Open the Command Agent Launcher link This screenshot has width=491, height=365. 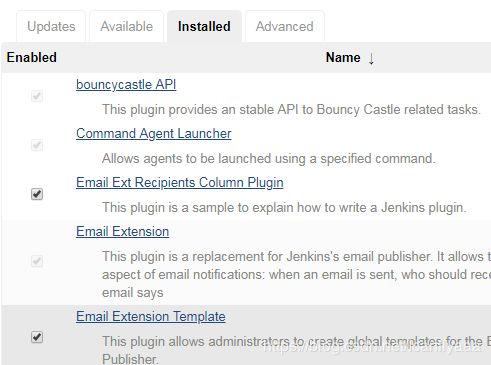click(x=153, y=134)
